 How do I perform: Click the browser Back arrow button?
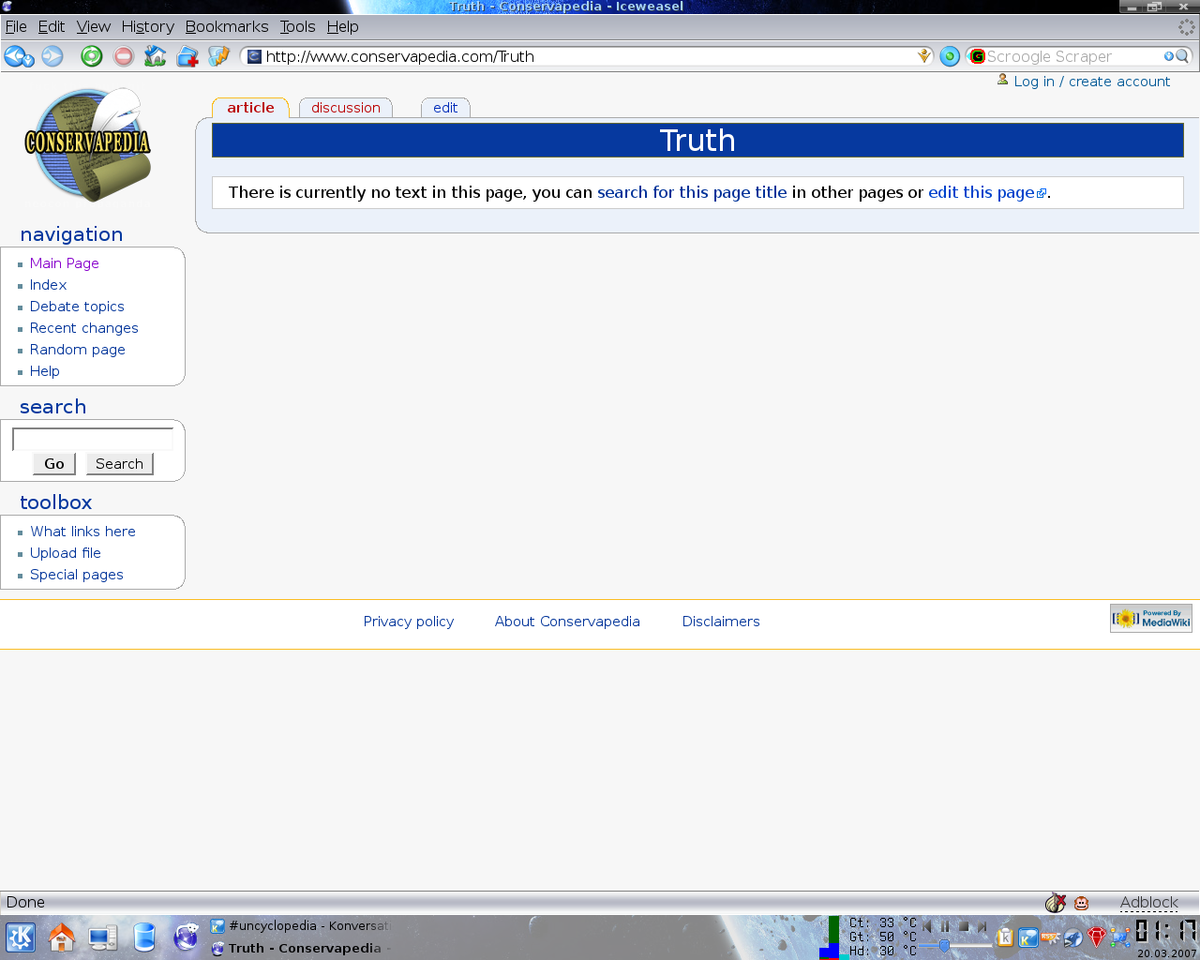pos(18,57)
